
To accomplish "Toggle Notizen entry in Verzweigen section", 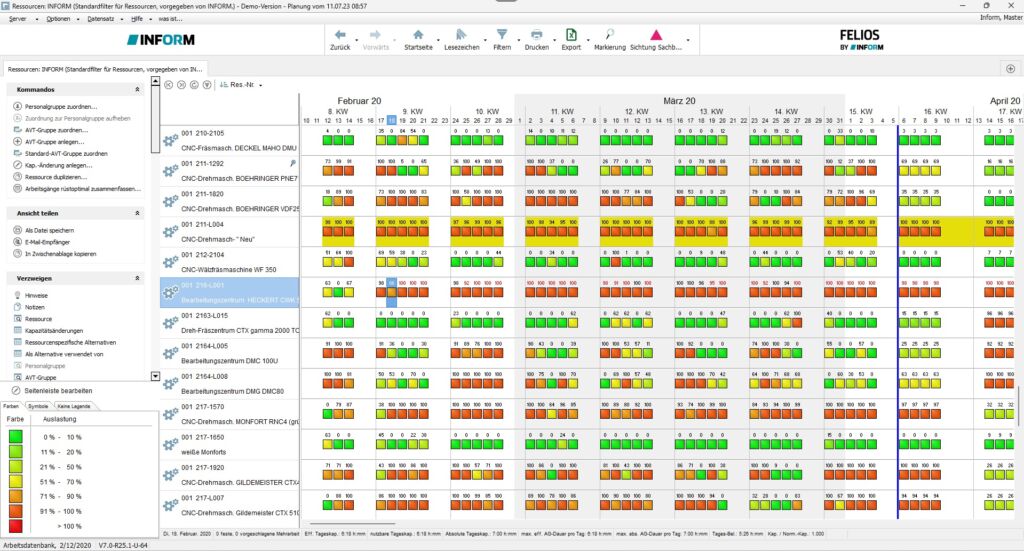I will tap(36, 307).
